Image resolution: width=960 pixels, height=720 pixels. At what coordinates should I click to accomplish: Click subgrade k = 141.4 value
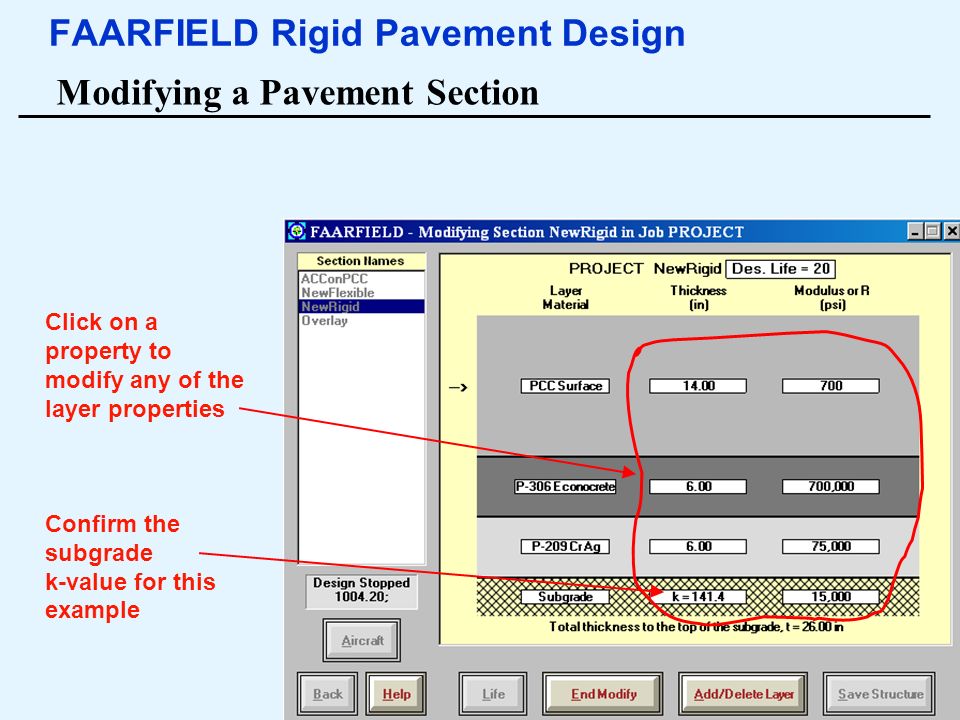click(x=698, y=597)
